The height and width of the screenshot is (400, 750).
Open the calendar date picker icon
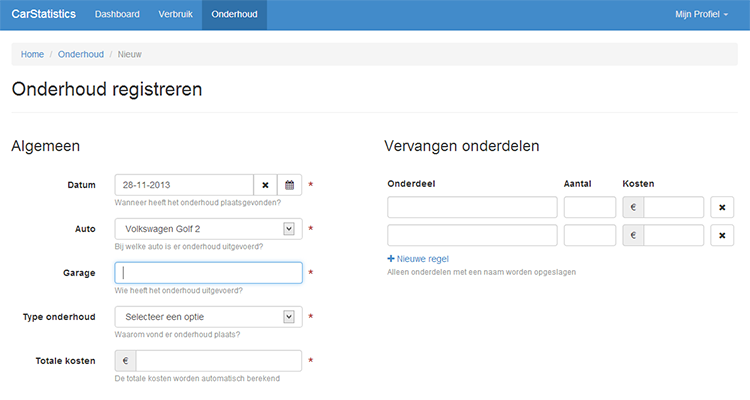(x=289, y=185)
